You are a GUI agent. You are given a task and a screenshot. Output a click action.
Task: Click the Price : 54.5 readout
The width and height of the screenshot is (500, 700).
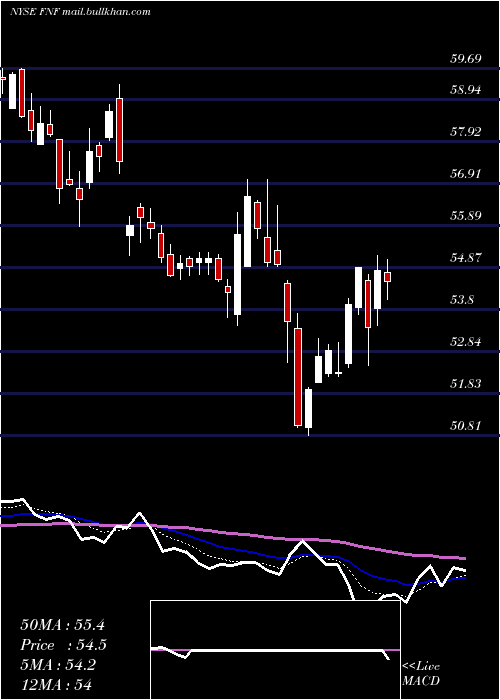click(x=63, y=645)
